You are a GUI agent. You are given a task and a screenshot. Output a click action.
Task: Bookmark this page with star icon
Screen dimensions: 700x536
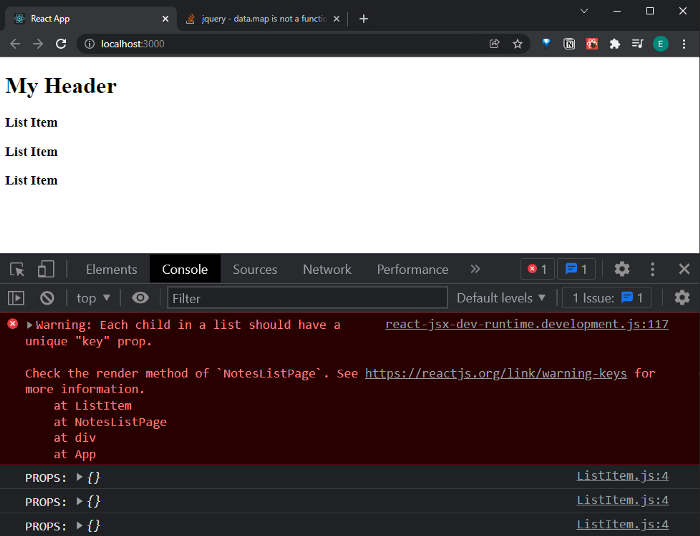tap(518, 44)
